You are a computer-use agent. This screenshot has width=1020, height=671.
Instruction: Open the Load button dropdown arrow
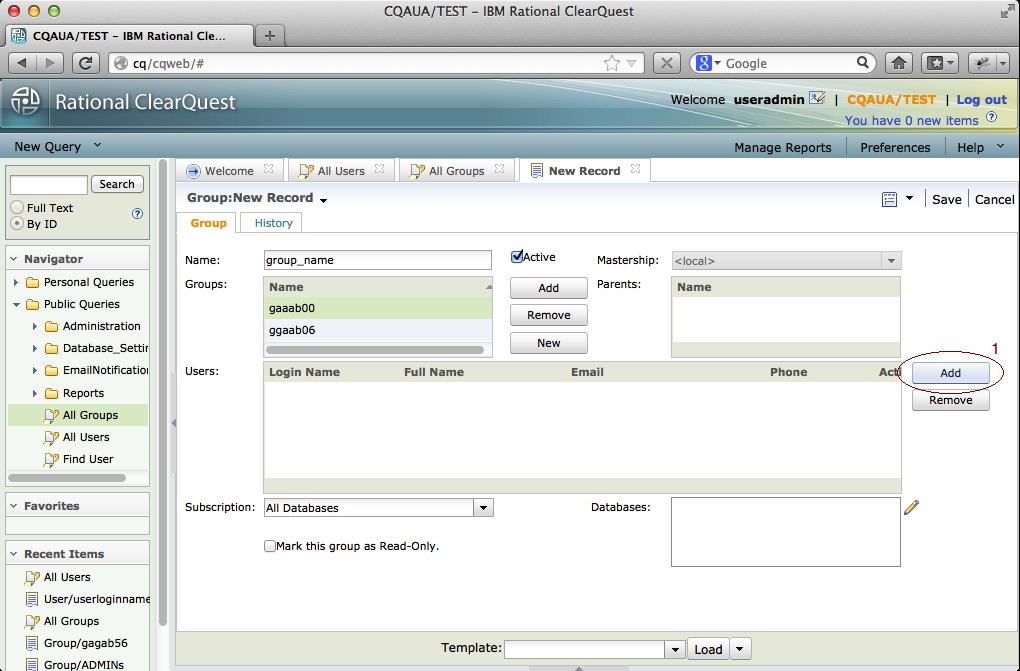point(740,649)
